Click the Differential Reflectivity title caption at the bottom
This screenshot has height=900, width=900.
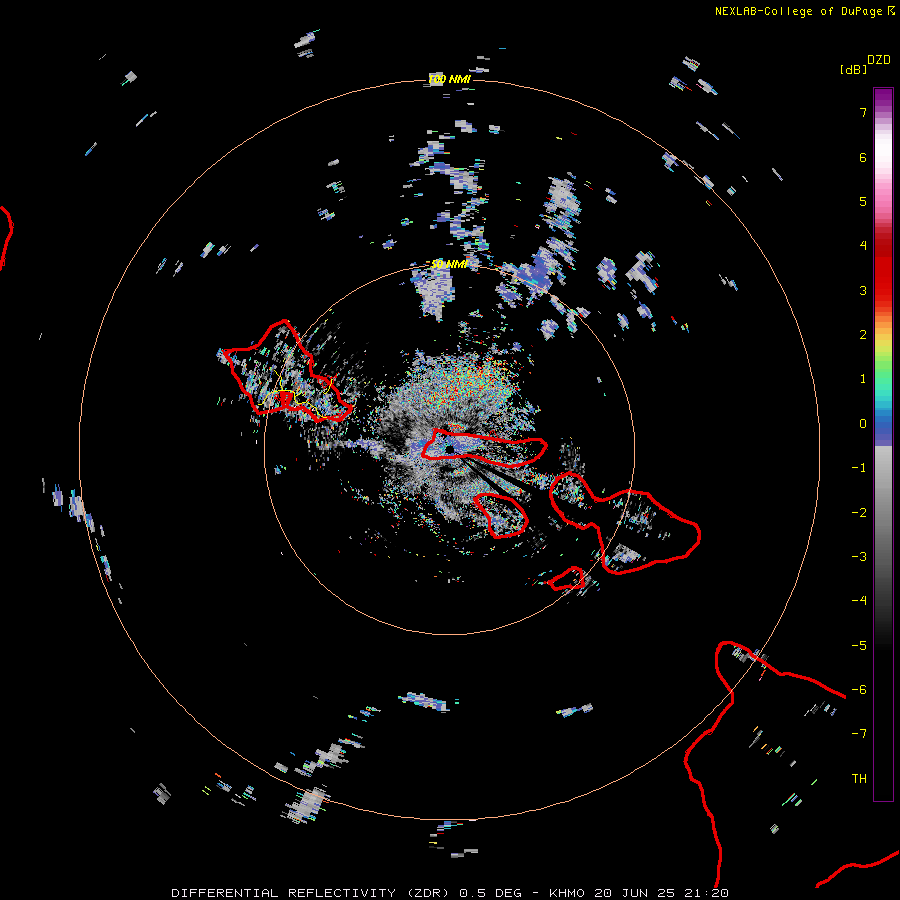coord(450,893)
